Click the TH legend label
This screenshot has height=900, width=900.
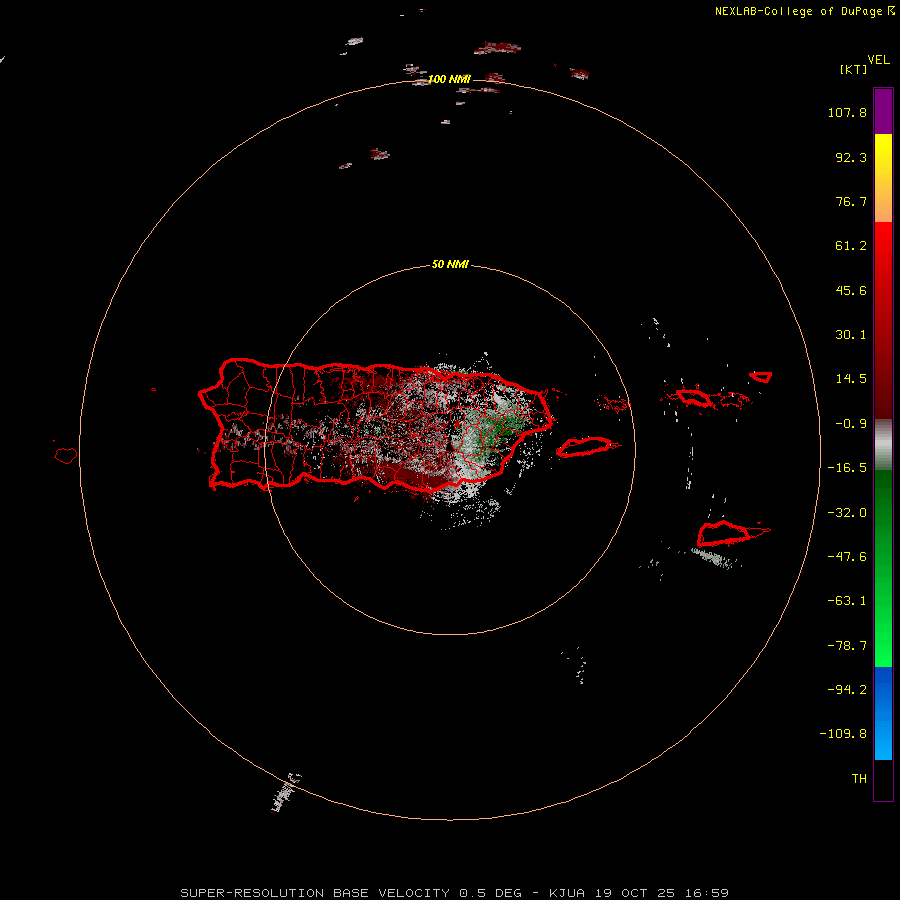[859, 779]
